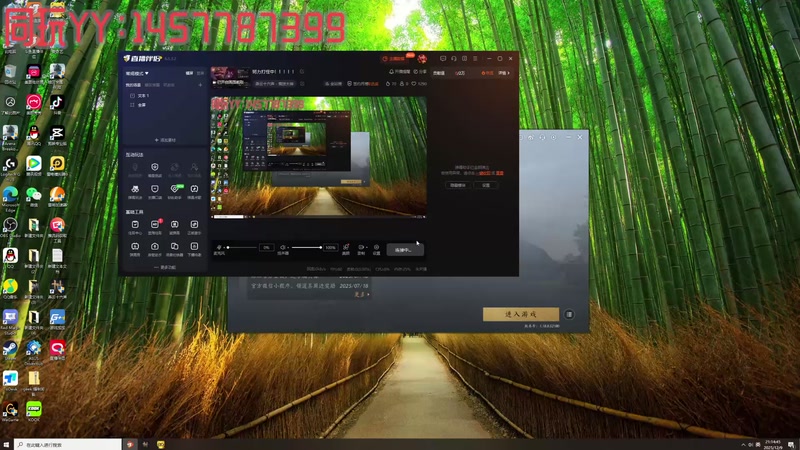Mute the speaker icon in the audio bar
This screenshot has height=450, width=800.
pyautogui.click(x=283, y=248)
